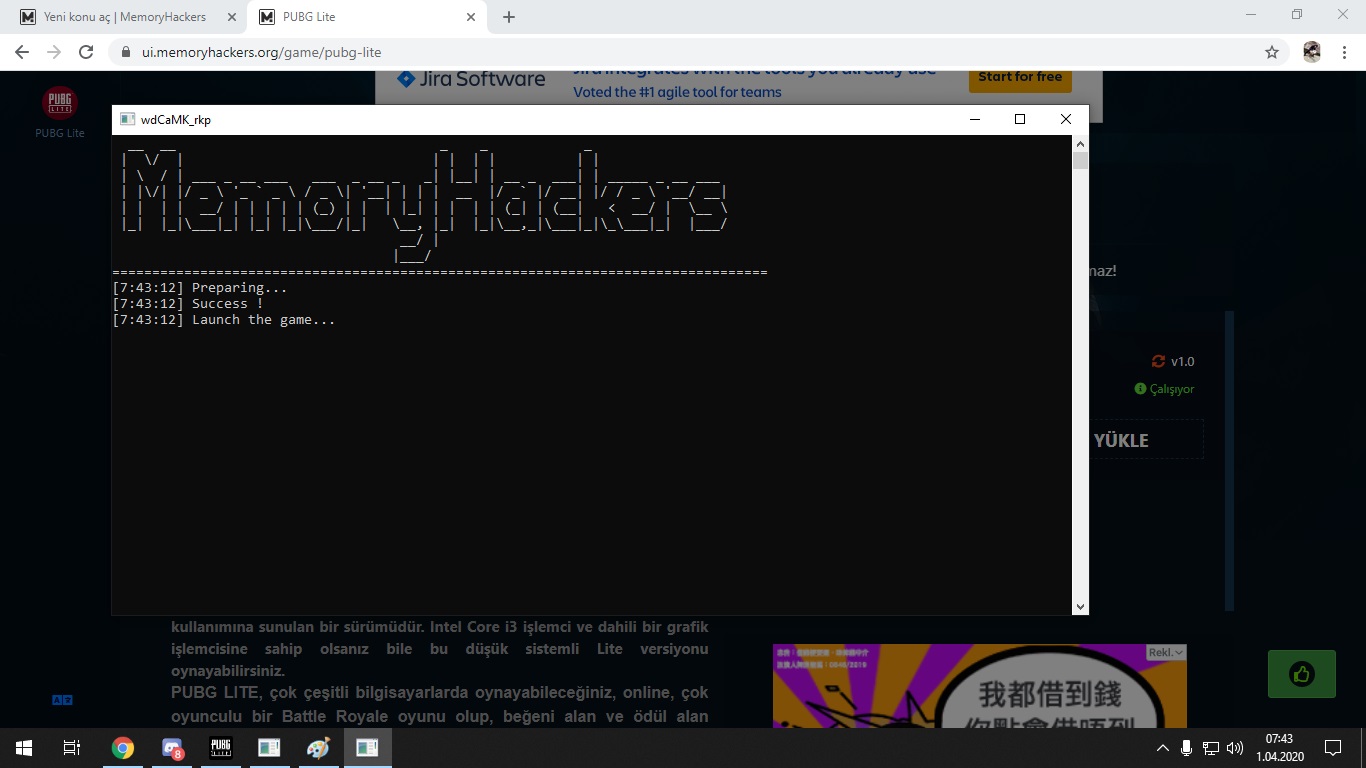Screen dimensions: 1366x768
Task: Click the console line "Success !"
Action: pyautogui.click(x=228, y=304)
